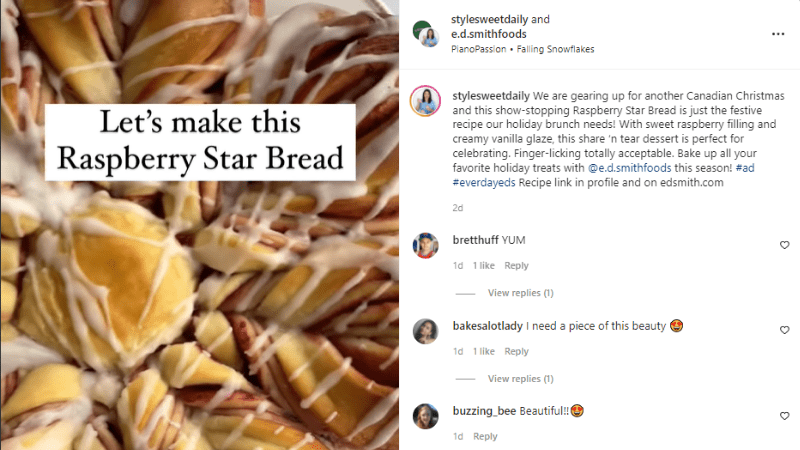Like buzzing_bee's Beautiful comment
The image size is (800, 450).
point(784,415)
